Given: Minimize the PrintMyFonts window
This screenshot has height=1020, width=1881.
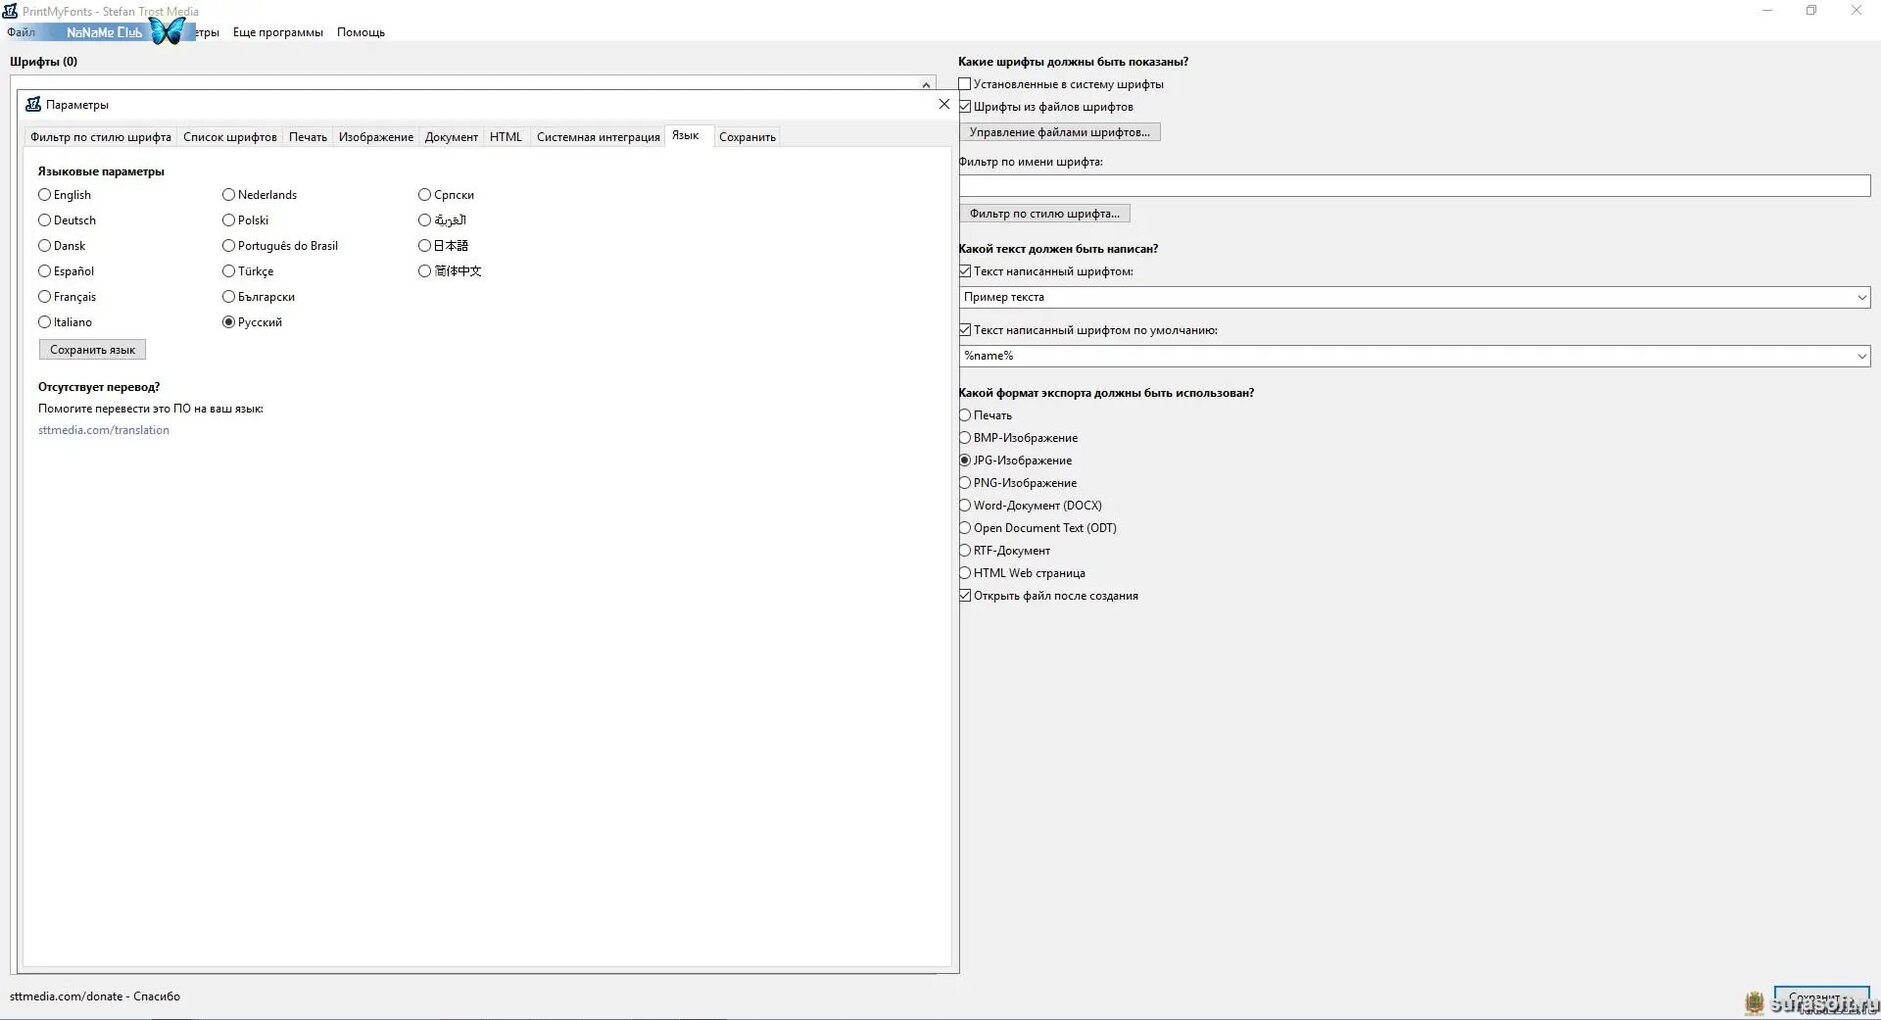Looking at the screenshot, I should (x=1767, y=11).
